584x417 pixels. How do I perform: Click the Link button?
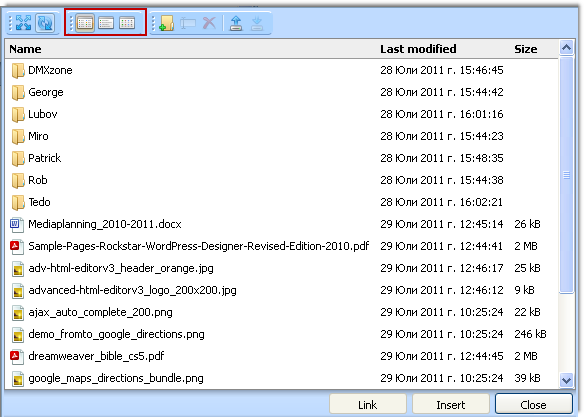click(x=368, y=405)
